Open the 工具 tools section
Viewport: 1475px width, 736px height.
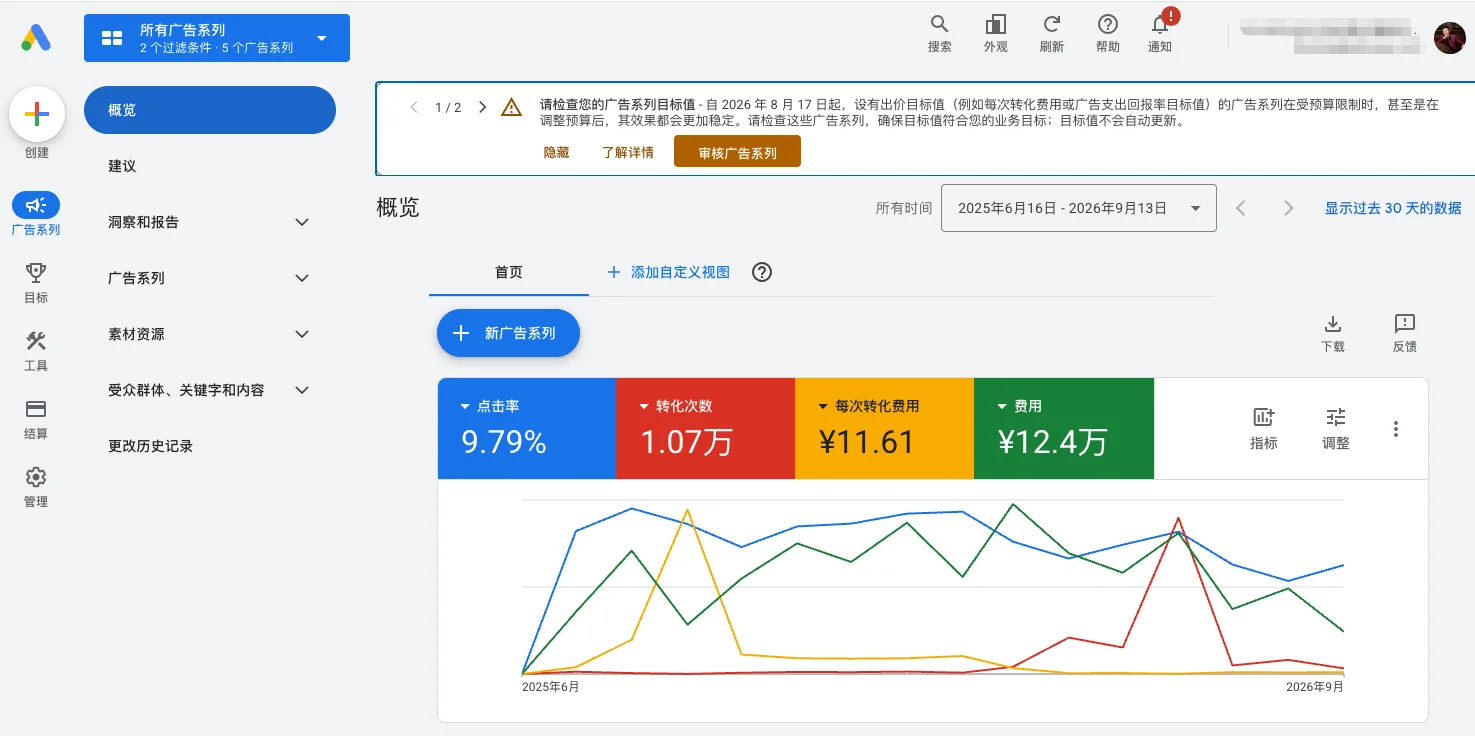(36, 351)
